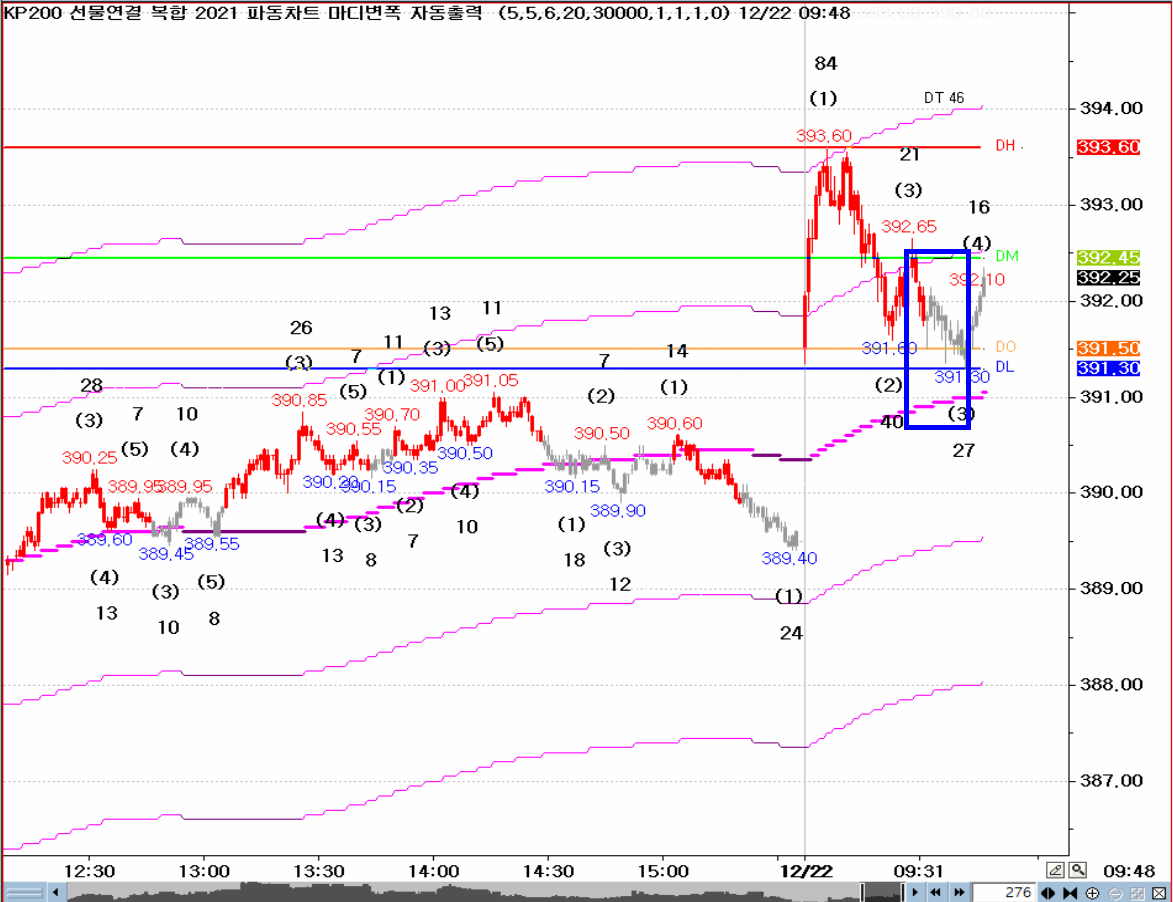The width and height of the screenshot is (1173, 902).
Task: Click the expand bars horizontally icon
Action: tap(1049, 892)
